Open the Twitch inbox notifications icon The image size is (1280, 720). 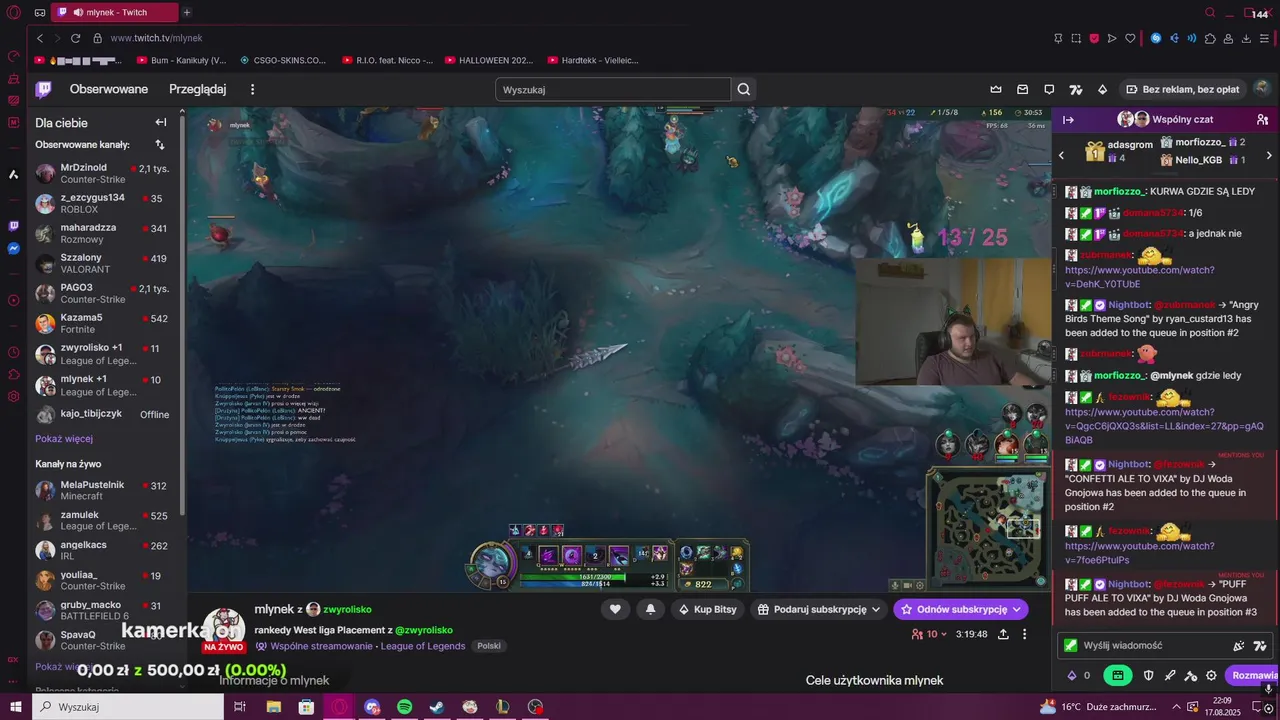[1022, 89]
